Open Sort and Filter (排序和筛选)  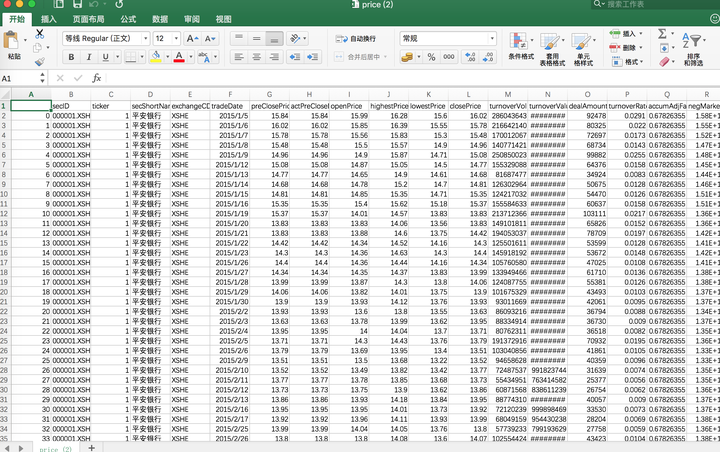pos(693,49)
